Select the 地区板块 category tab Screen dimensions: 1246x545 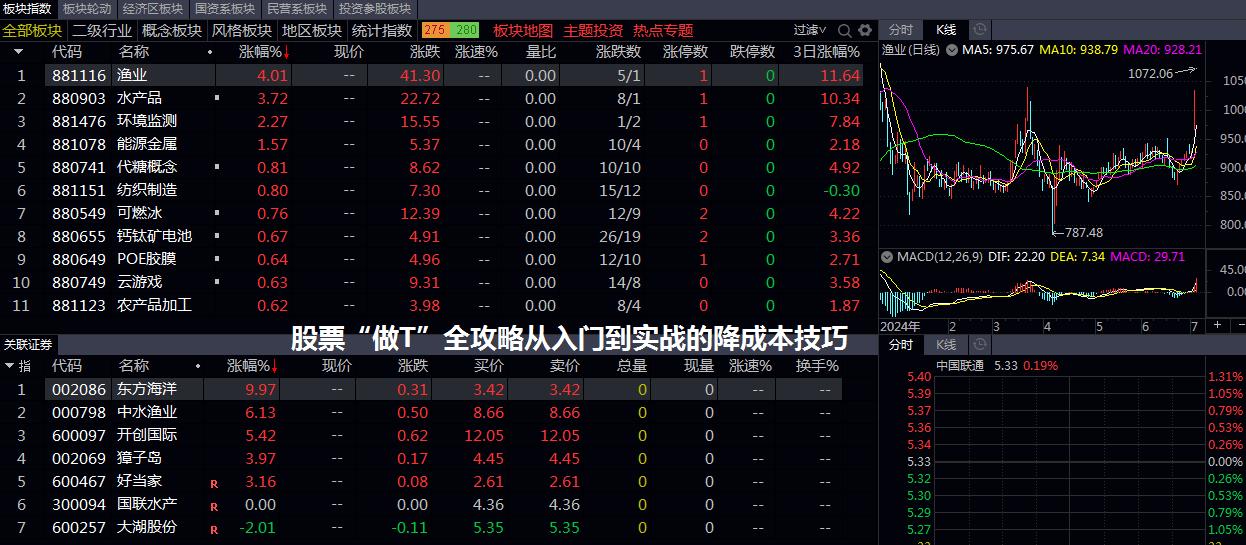coord(312,31)
